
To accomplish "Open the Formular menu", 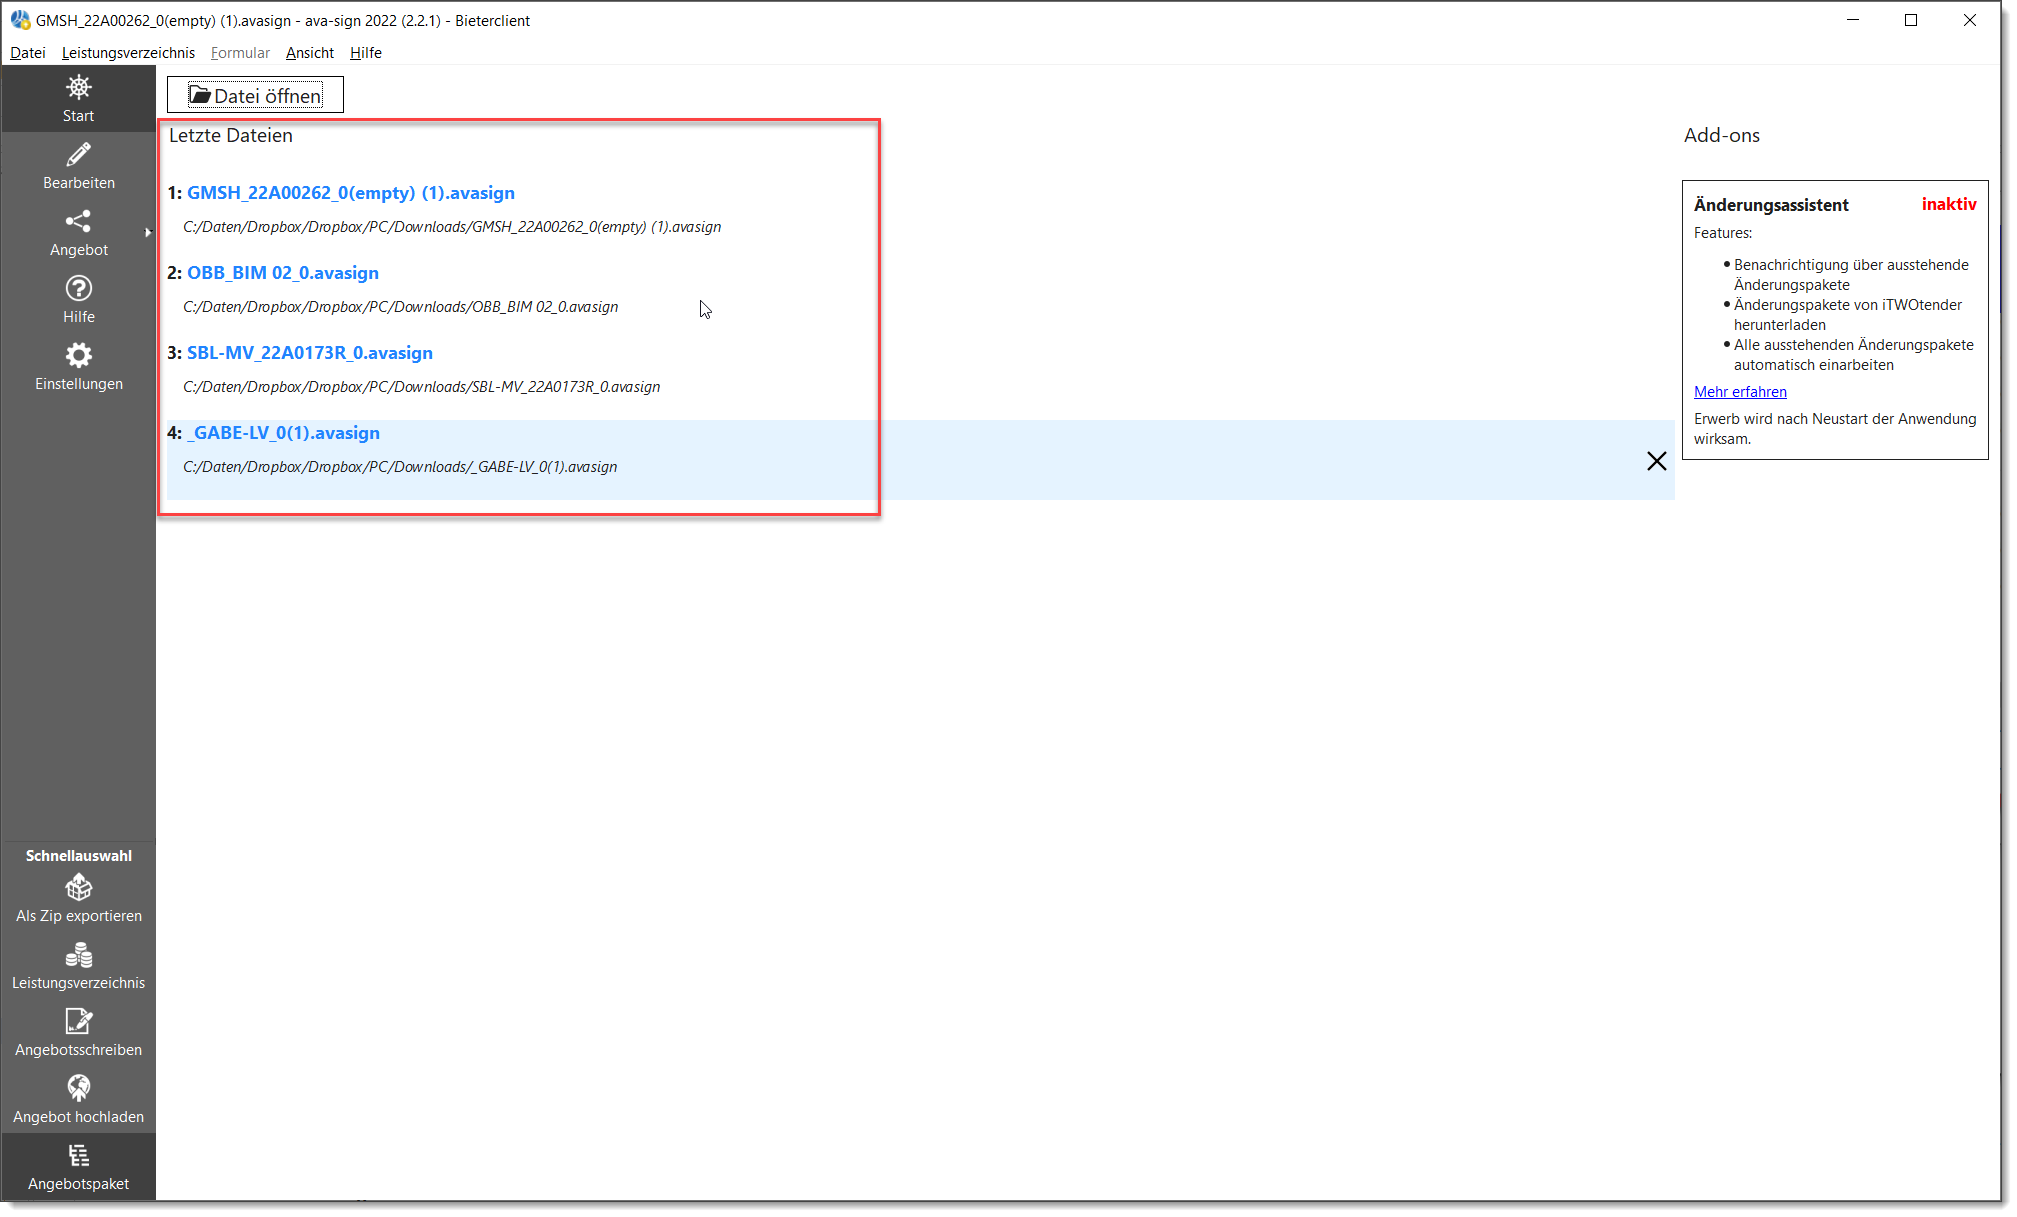I will (240, 53).
